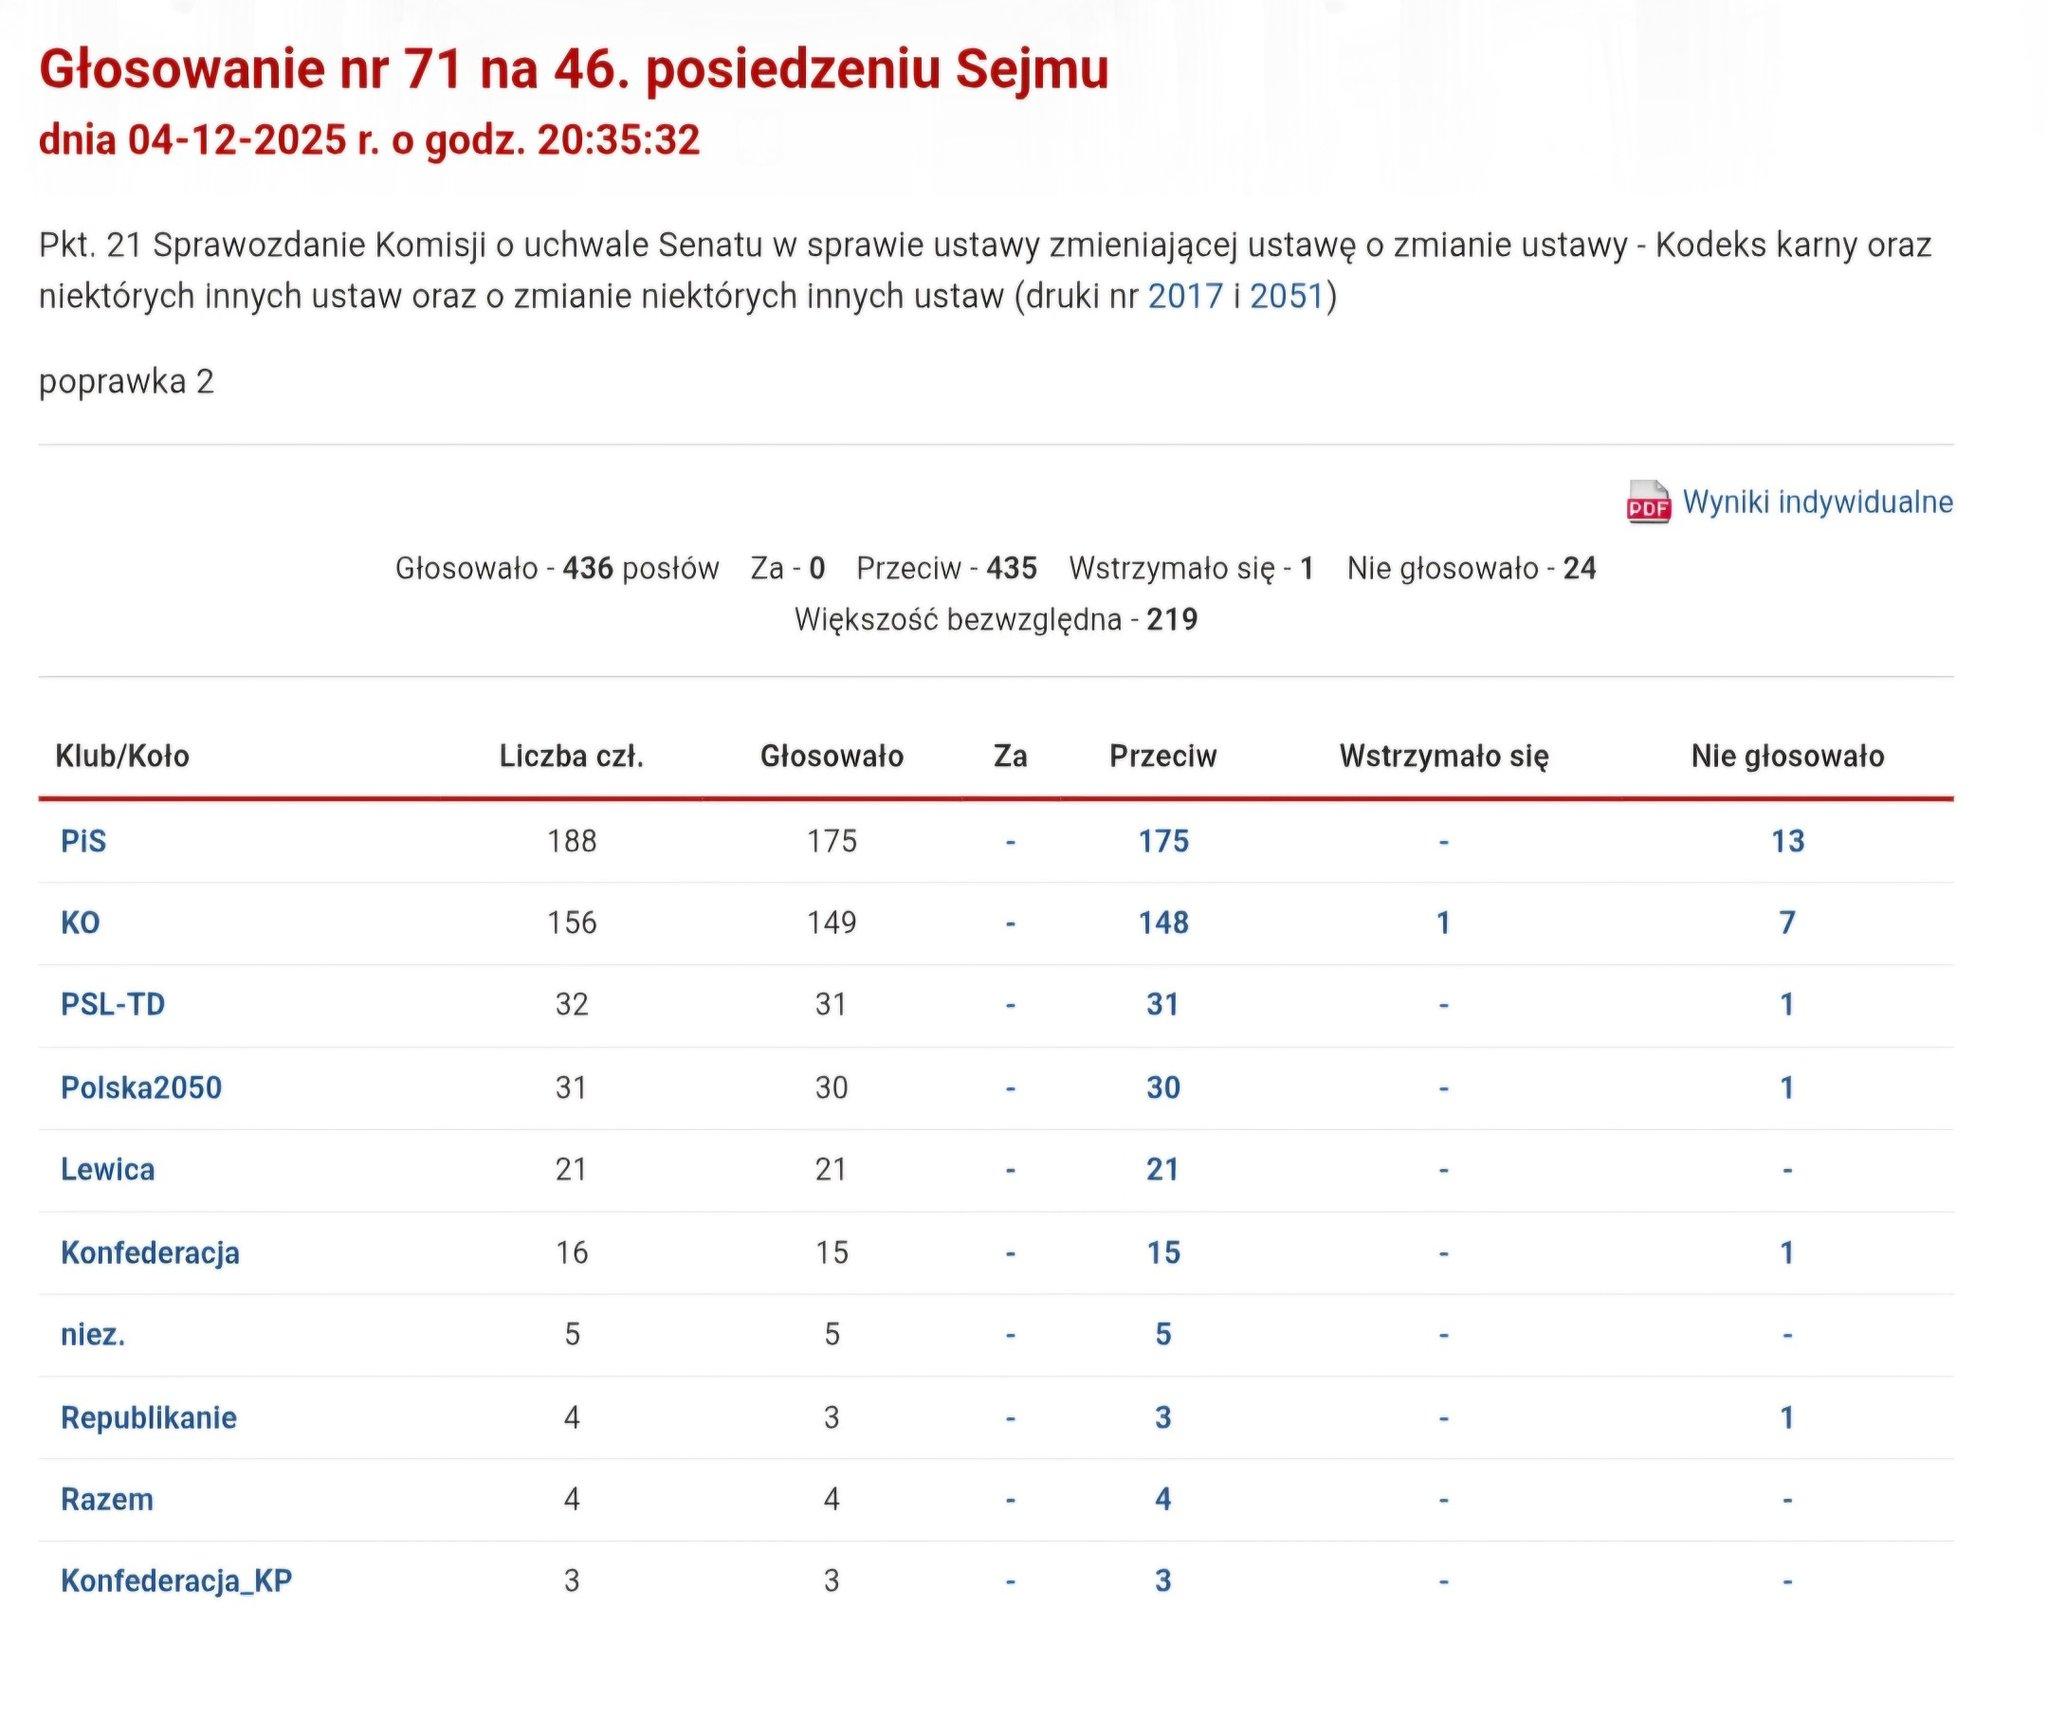Show 13 PiS members not voting

(1787, 841)
